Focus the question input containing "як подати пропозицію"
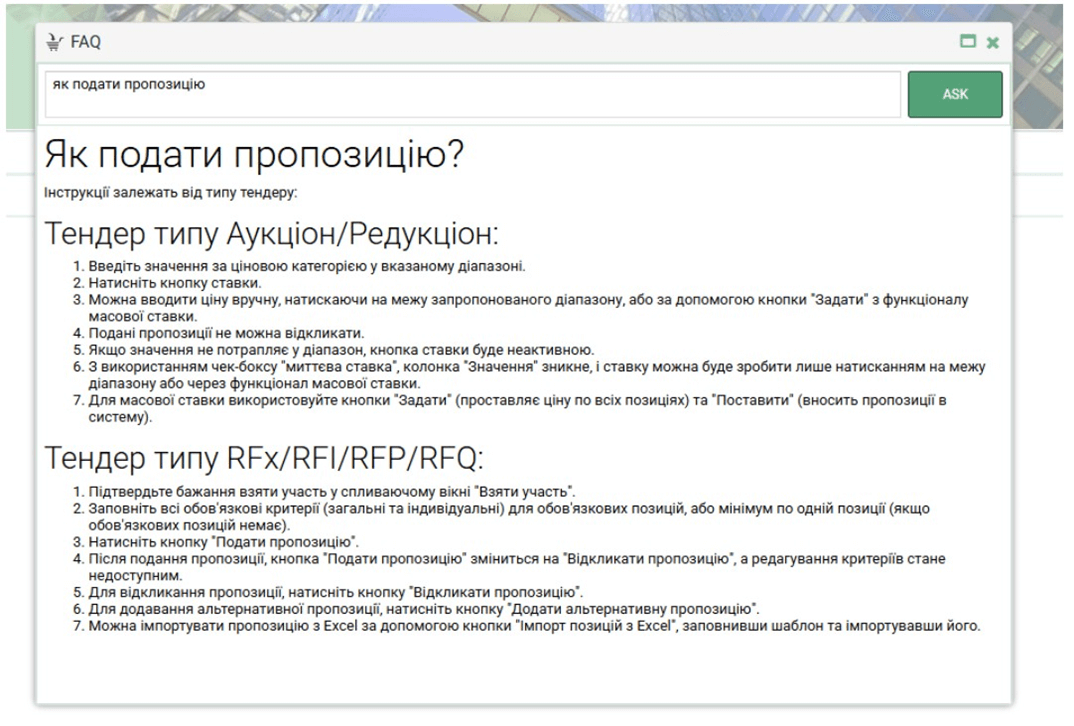The image size is (1074, 726). (x=472, y=94)
